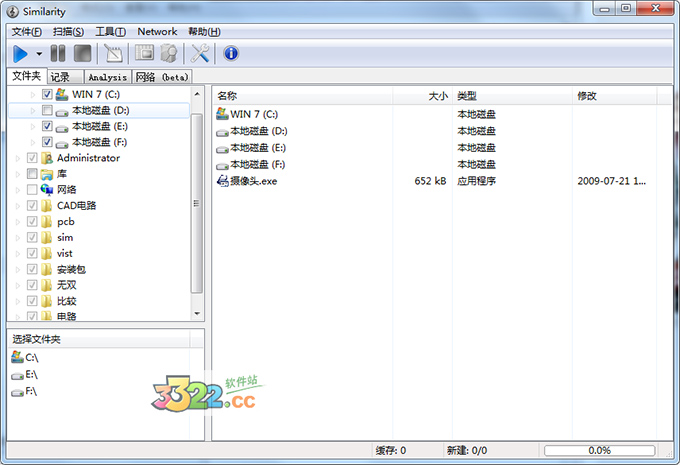Sort by the 类型 column header

click(x=513, y=96)
